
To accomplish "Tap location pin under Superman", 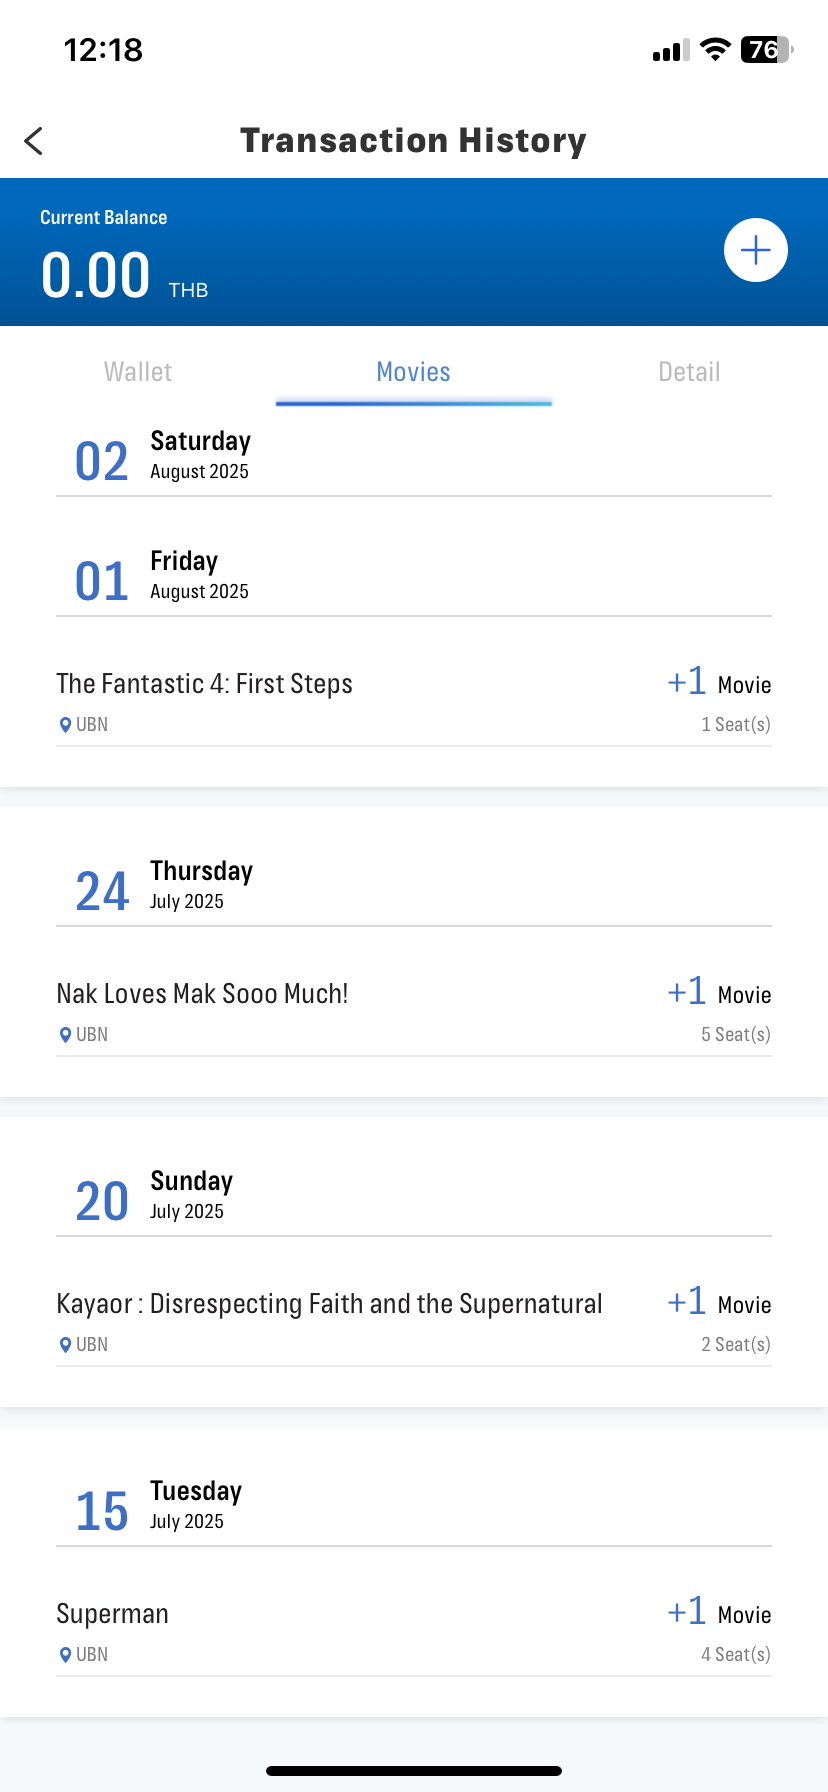I will pyautogui.click(x=66, y=1655).
